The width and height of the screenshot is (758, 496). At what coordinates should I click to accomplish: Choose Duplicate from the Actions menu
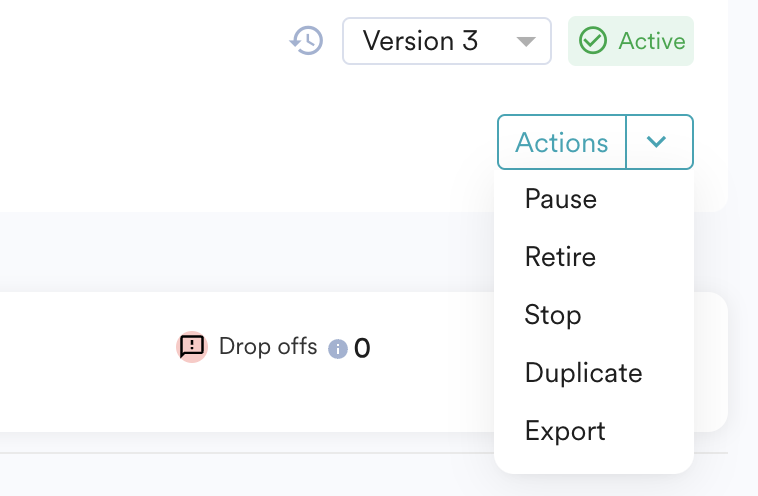[x=583, y=373]
